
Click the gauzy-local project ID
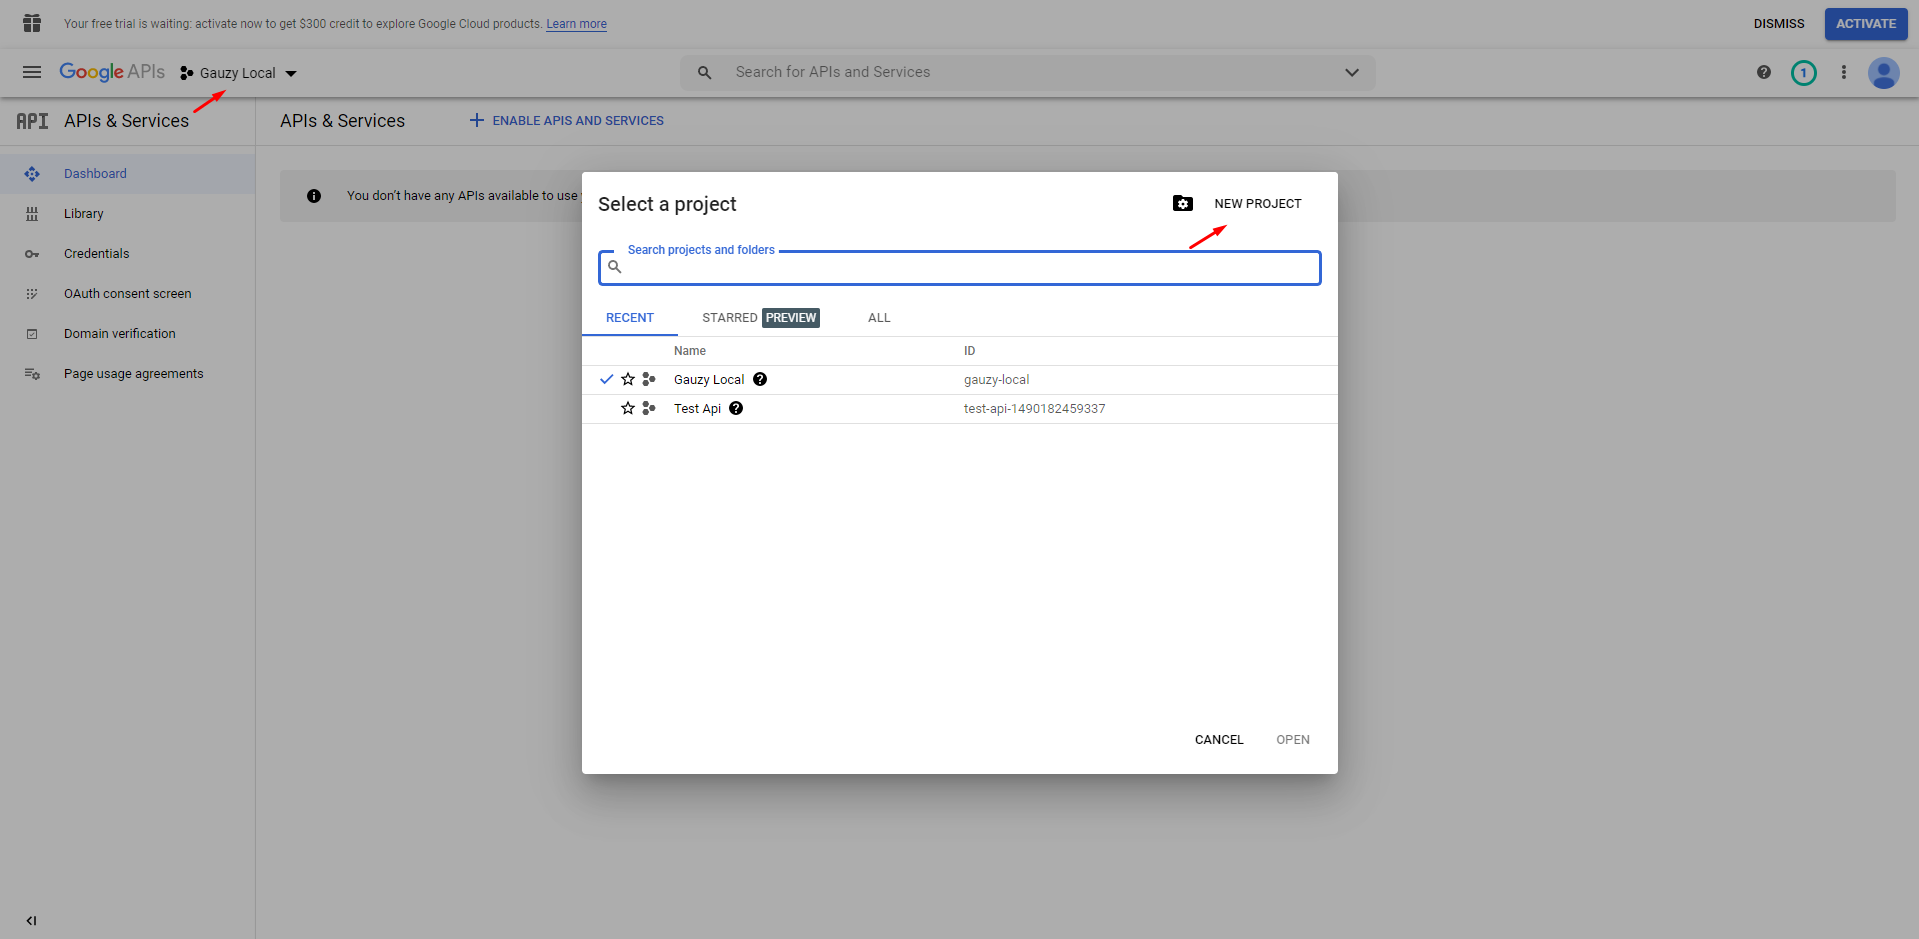pyautogui.click(x=996, y=380)
